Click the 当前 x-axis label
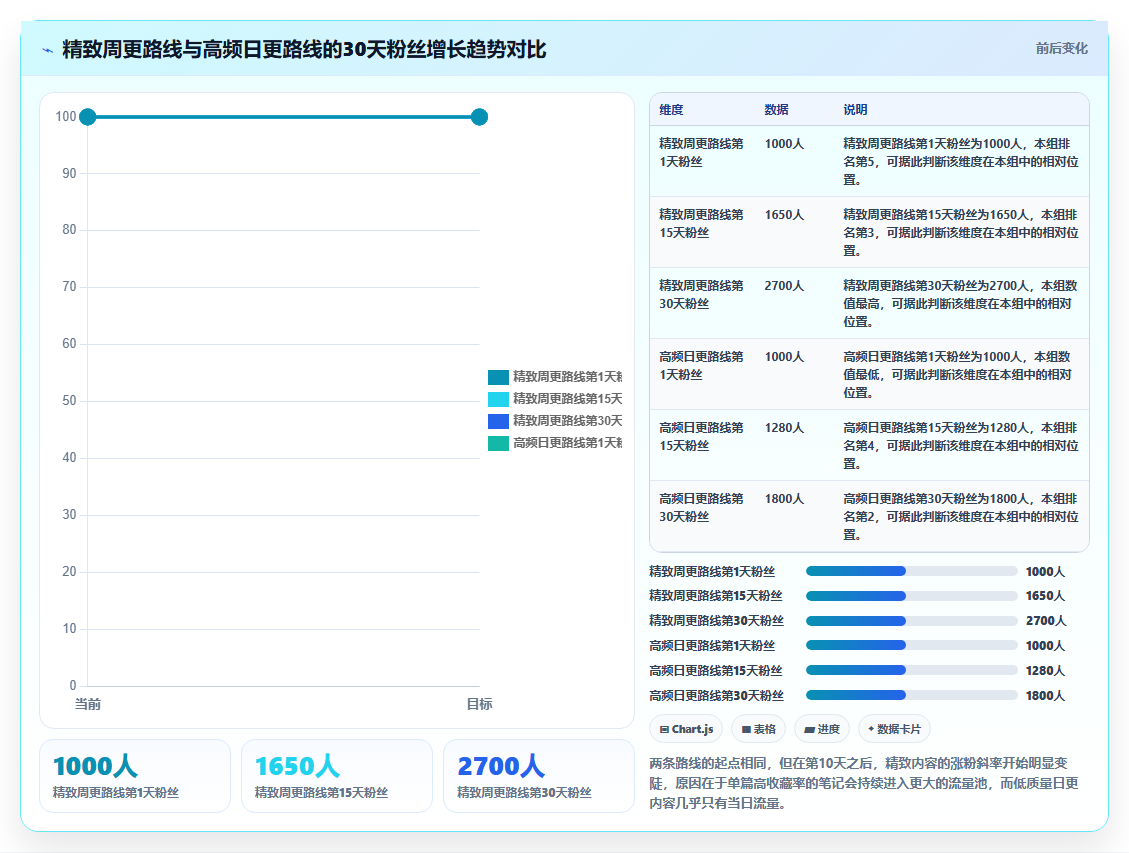The height and width of the screenshot is (853, 1129). pyautogui.click(x=88, y=704)
